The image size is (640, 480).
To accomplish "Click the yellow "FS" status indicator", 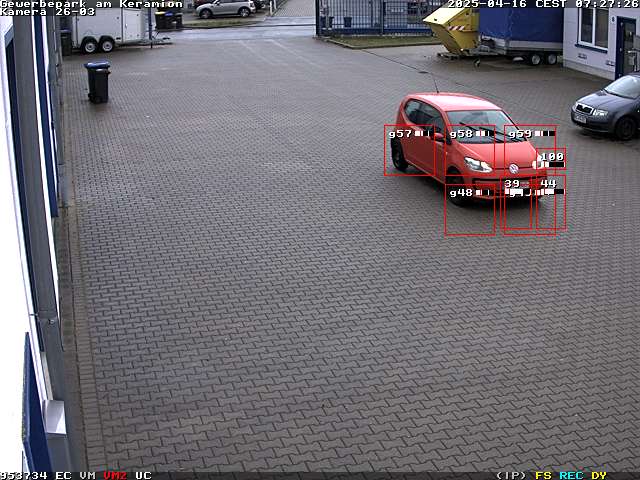I will coord(543,476).
